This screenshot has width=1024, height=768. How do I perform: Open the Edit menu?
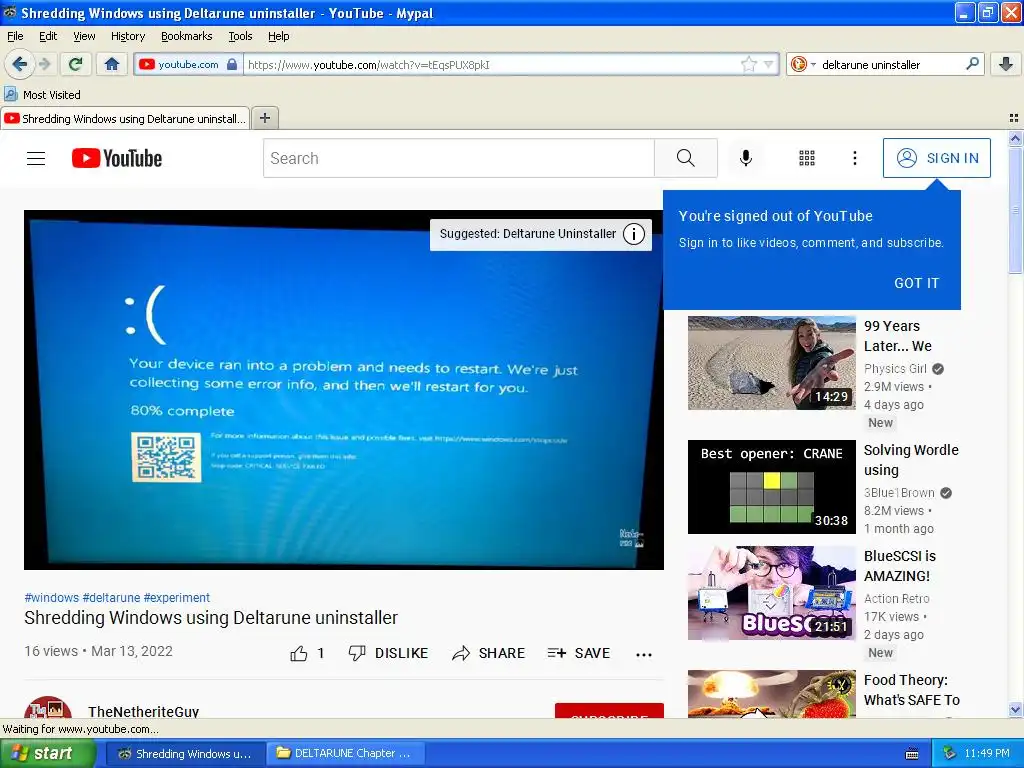48,36
